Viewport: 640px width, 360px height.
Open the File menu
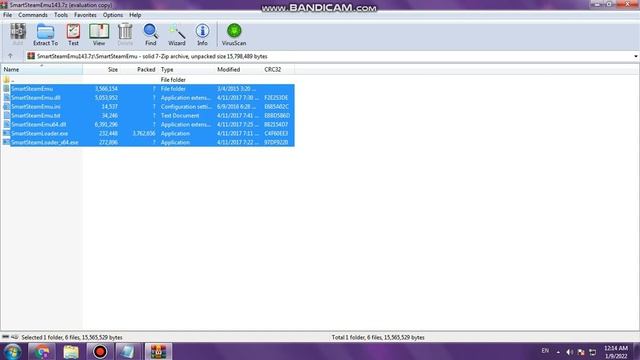pyautogui.click(x=7, y=15)
